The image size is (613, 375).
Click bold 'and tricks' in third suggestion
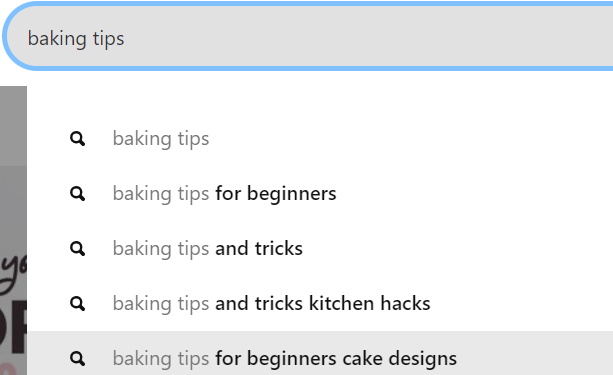click(259, 248)
